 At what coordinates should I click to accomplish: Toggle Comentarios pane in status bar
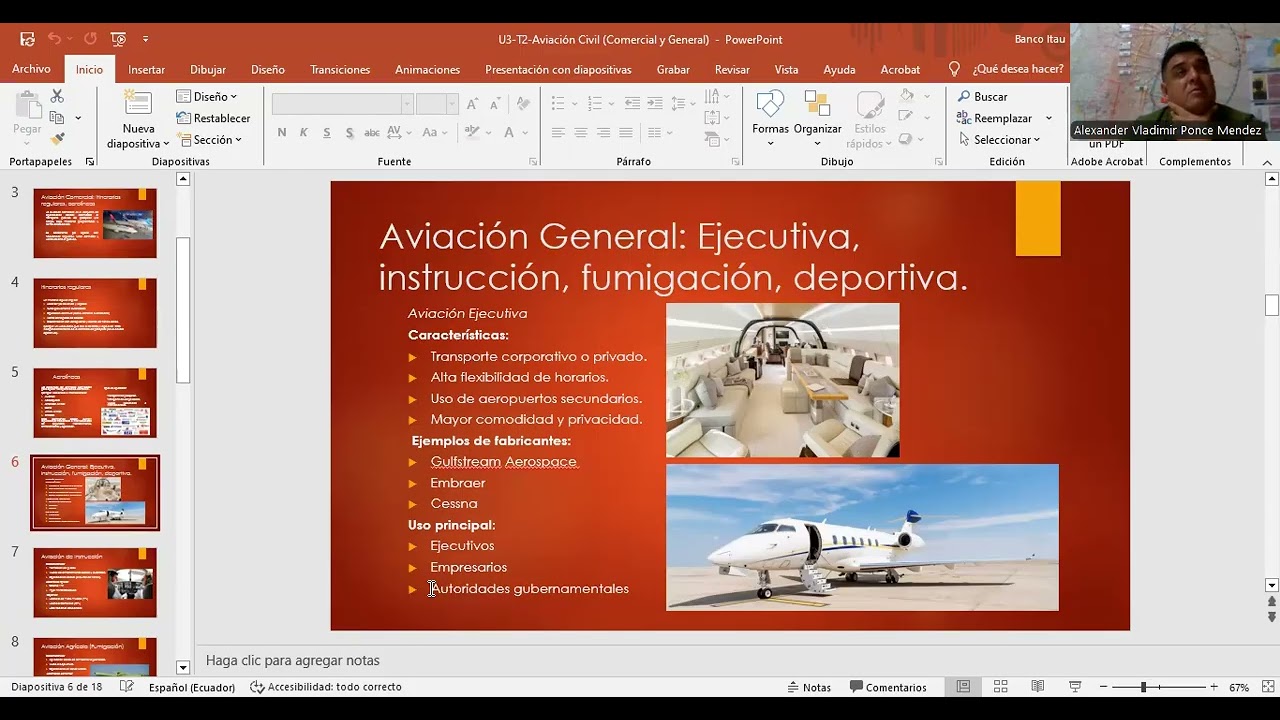click(x=888, y=687)
